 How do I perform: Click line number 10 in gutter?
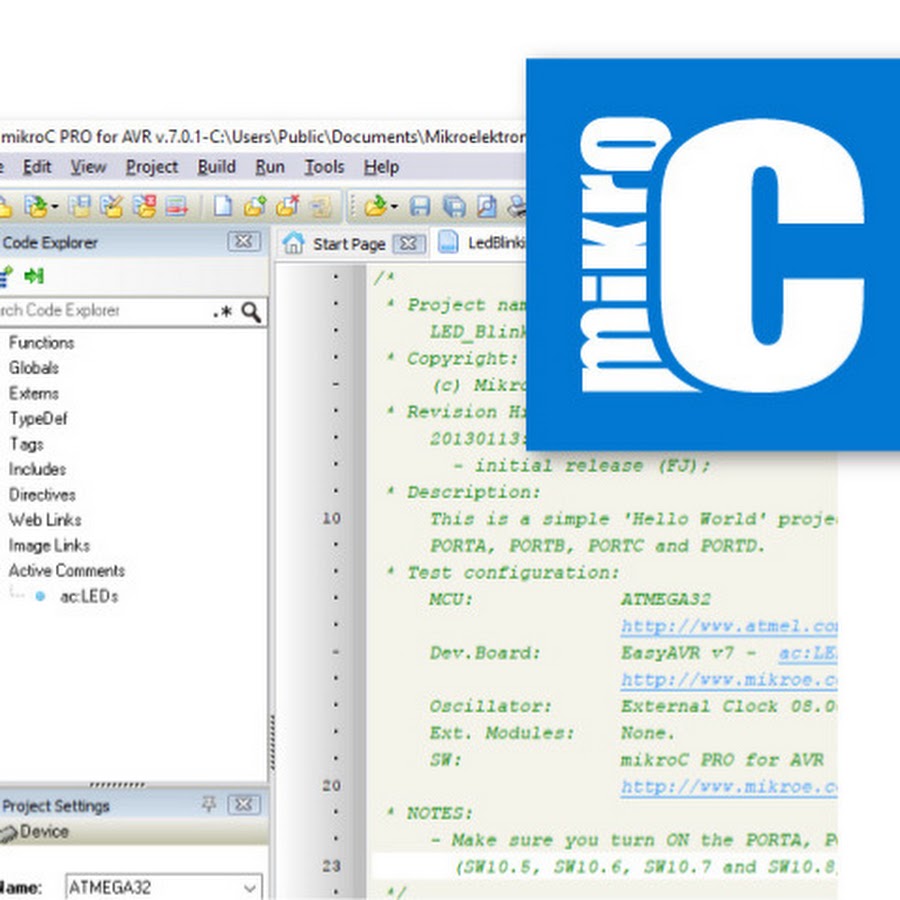(332, 518)
